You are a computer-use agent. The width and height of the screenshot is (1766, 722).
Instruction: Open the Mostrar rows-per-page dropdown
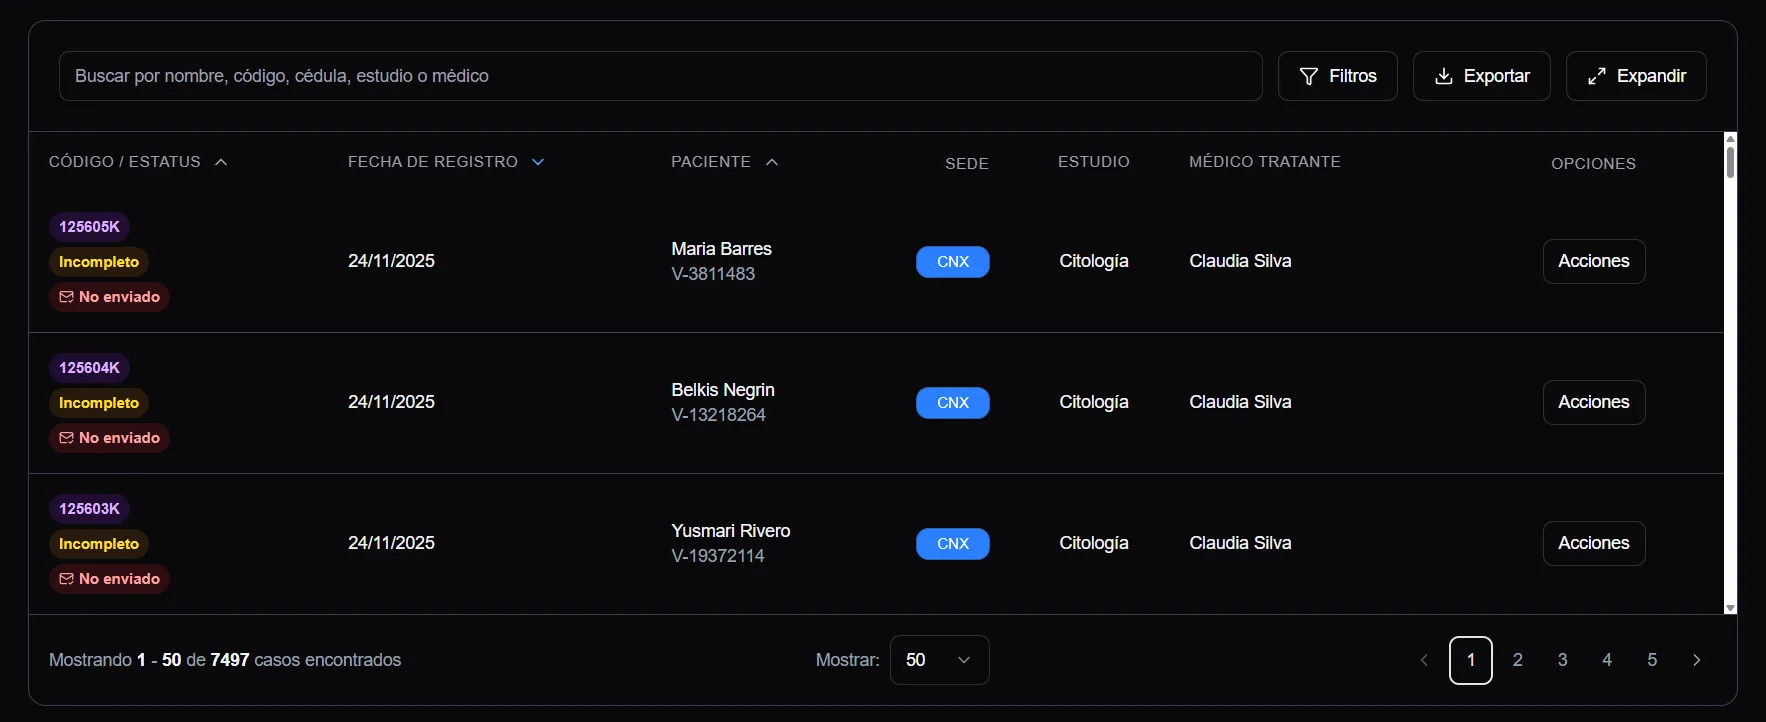pos(939,660)
